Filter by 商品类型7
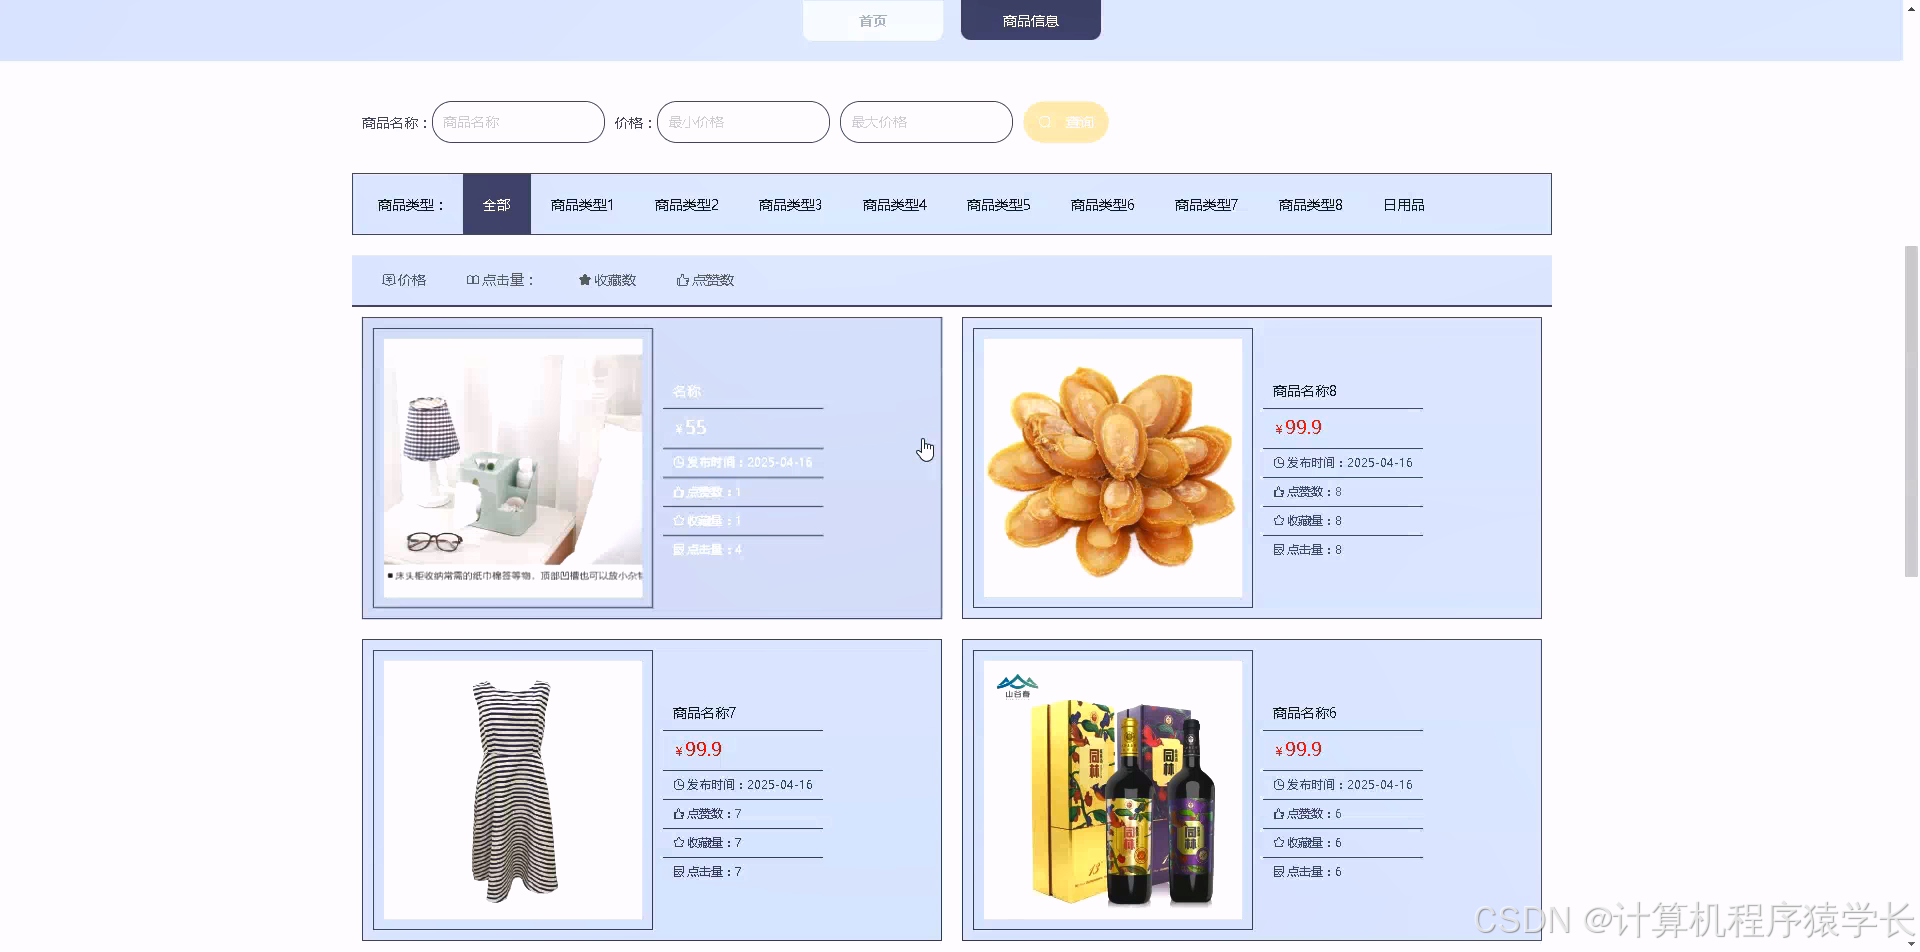This screenshot has width=1920, height=952. (x=1206, y=205)
